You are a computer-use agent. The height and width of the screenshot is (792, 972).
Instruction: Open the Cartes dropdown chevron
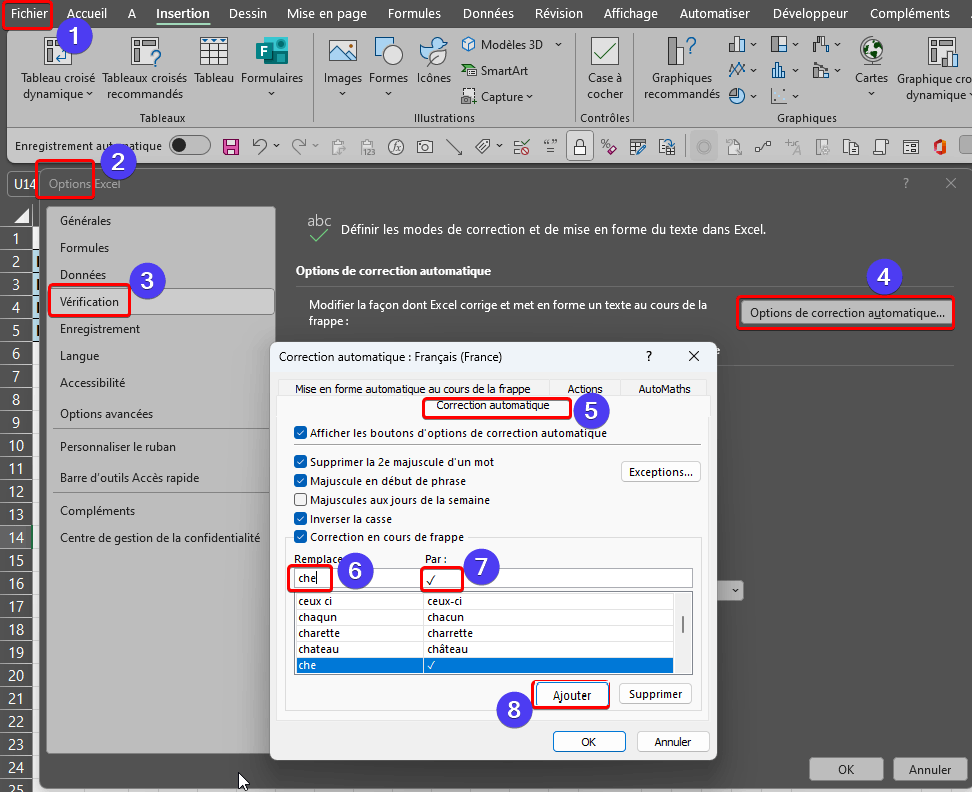[x=871, y=94]
